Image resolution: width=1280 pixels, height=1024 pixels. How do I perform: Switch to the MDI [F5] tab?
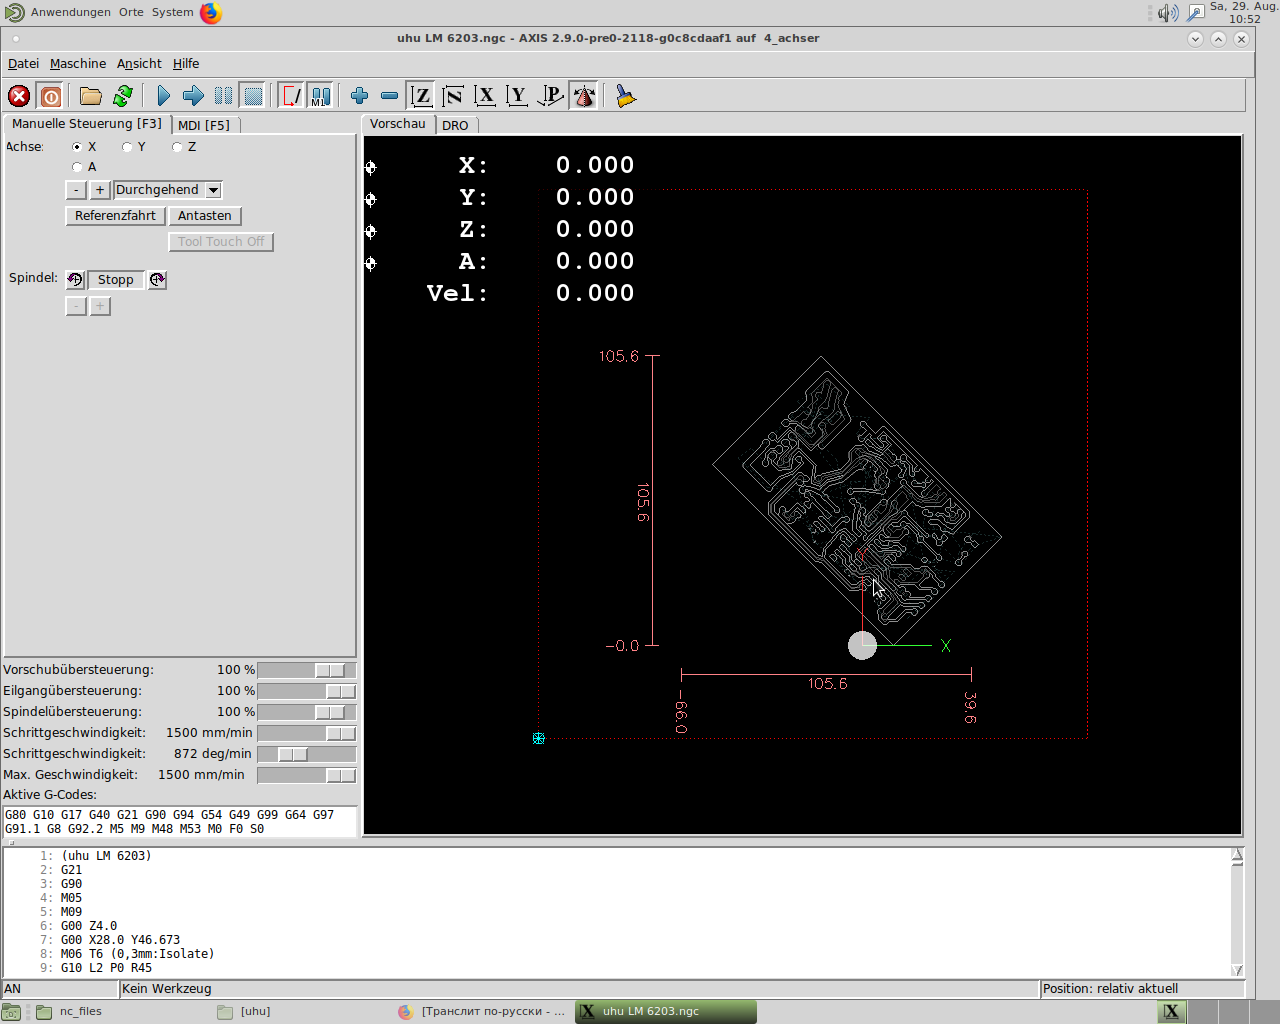(x=204, y=125)
